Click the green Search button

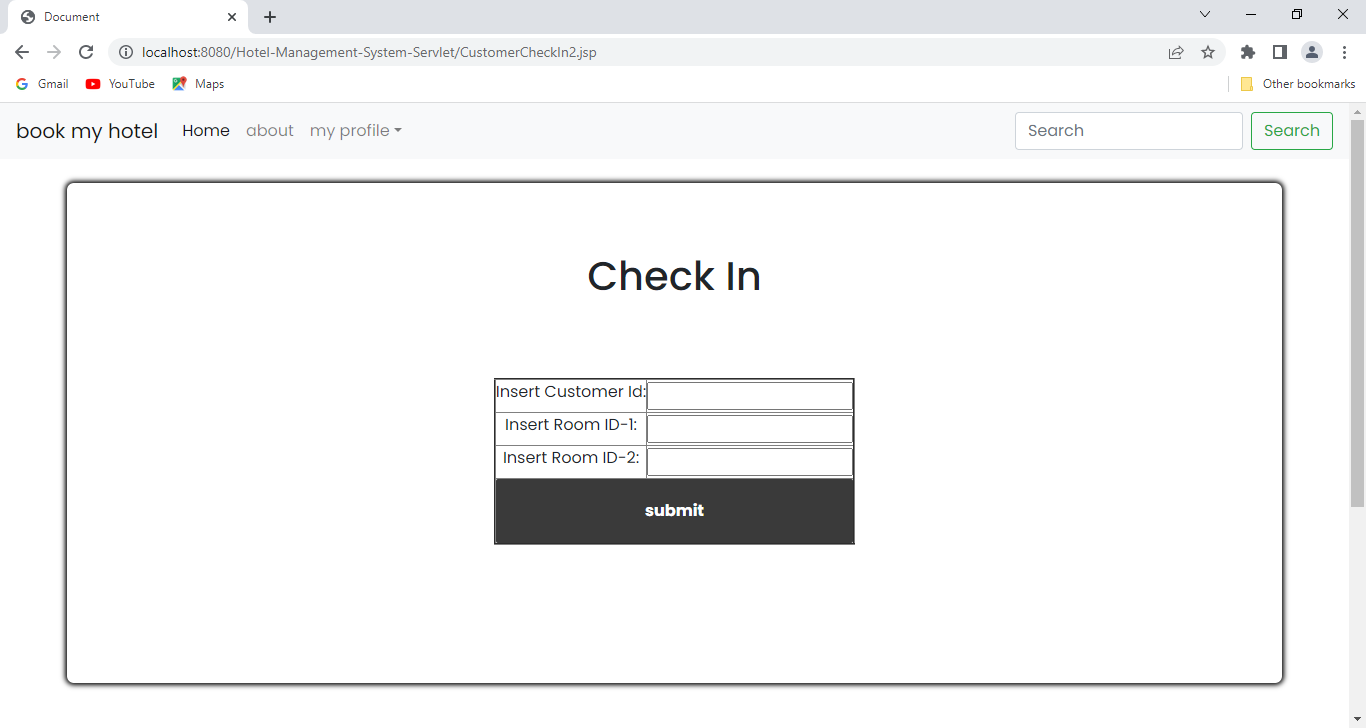click(1292, 131)
